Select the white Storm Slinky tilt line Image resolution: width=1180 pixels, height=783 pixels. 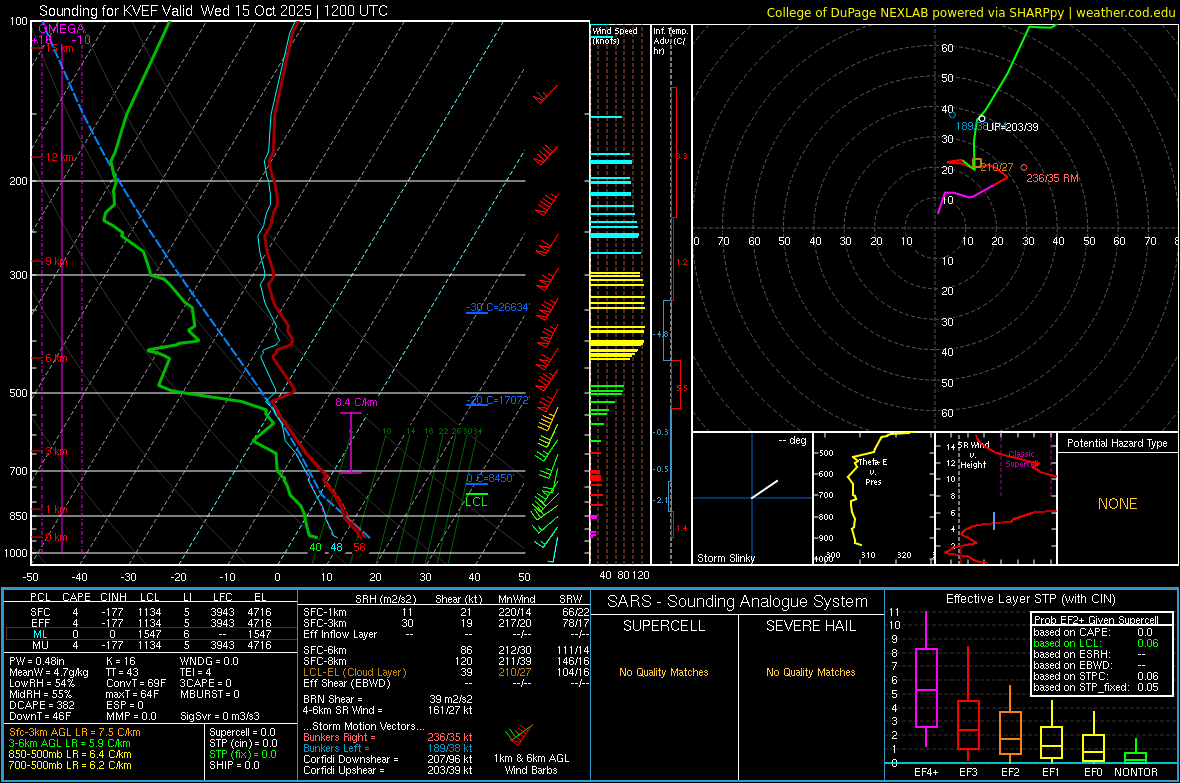[x=765, y=489]
